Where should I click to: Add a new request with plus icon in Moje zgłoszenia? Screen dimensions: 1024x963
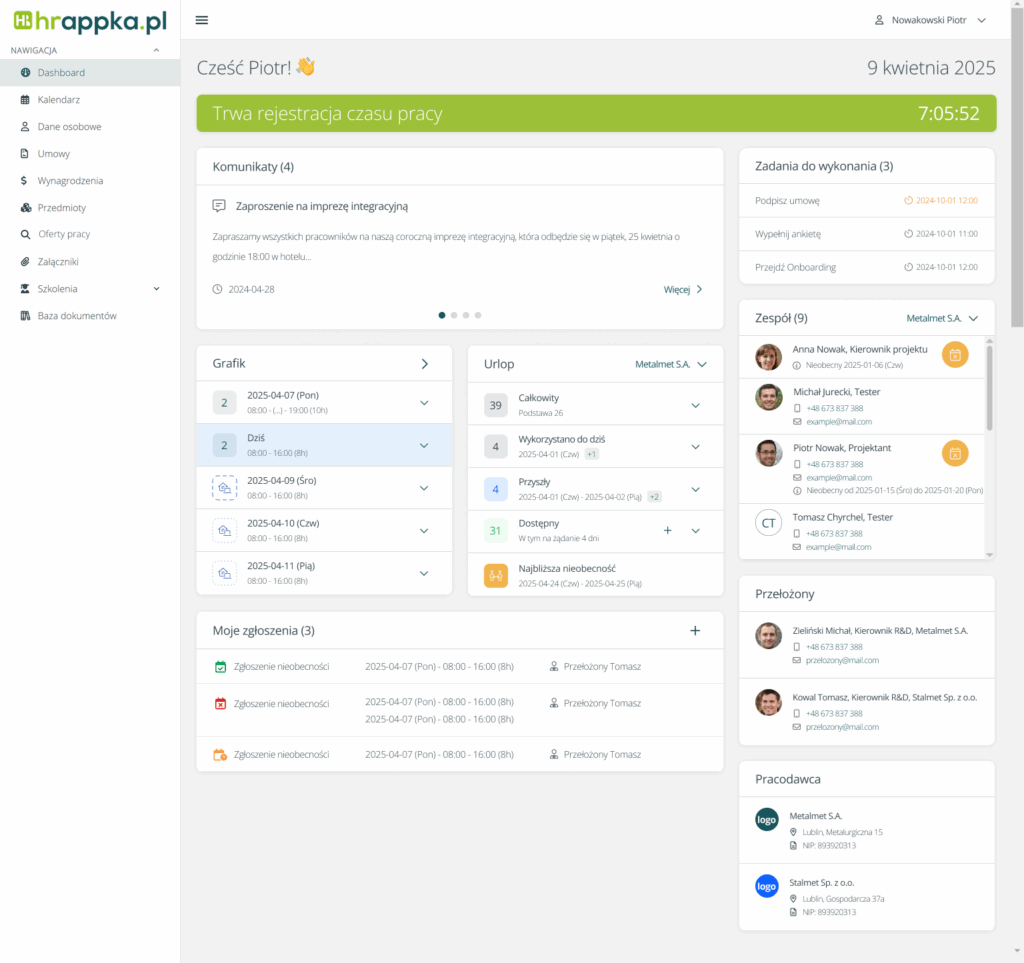click(x=695, y=630)
